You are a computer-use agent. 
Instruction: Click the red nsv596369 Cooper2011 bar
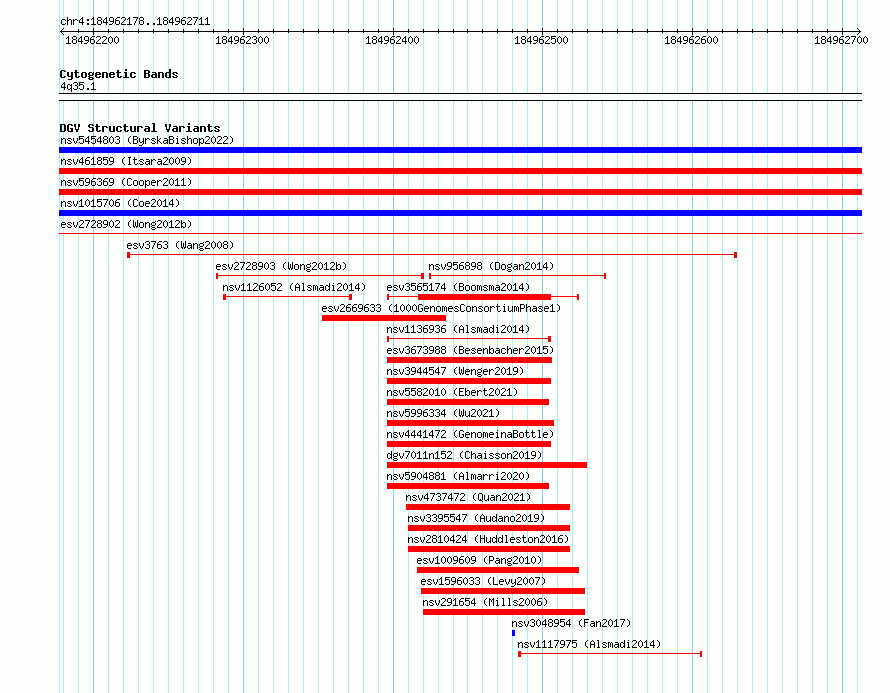click(x=460, y=192)
